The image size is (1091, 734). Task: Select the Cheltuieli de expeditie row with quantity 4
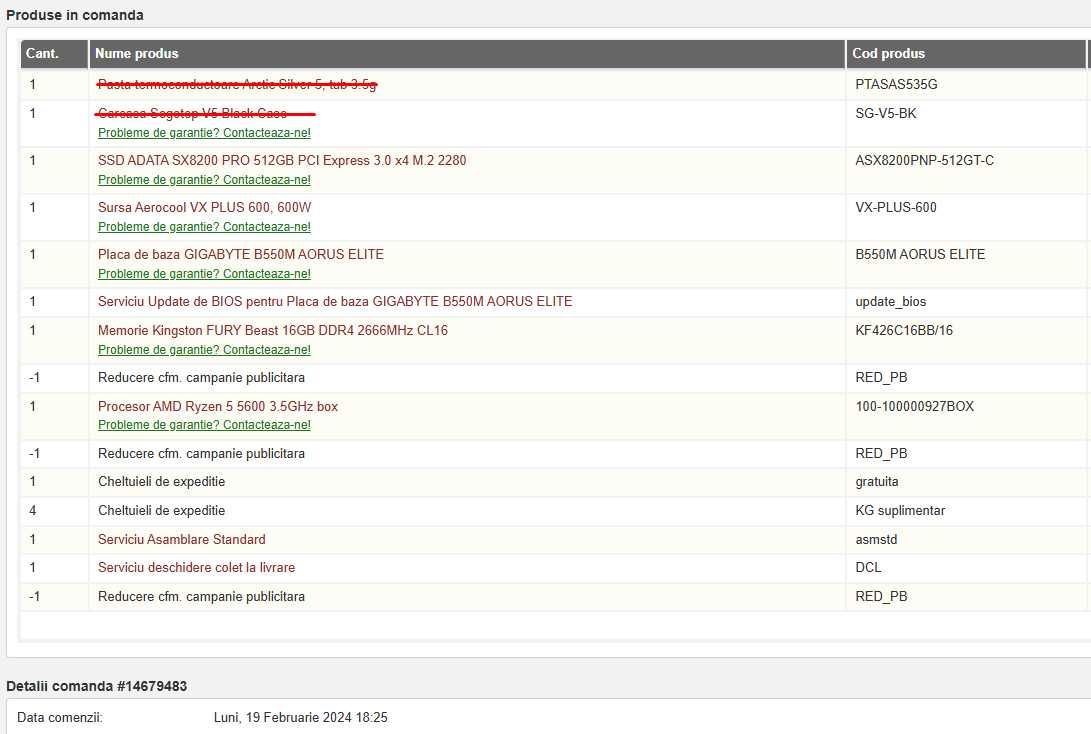553,511
